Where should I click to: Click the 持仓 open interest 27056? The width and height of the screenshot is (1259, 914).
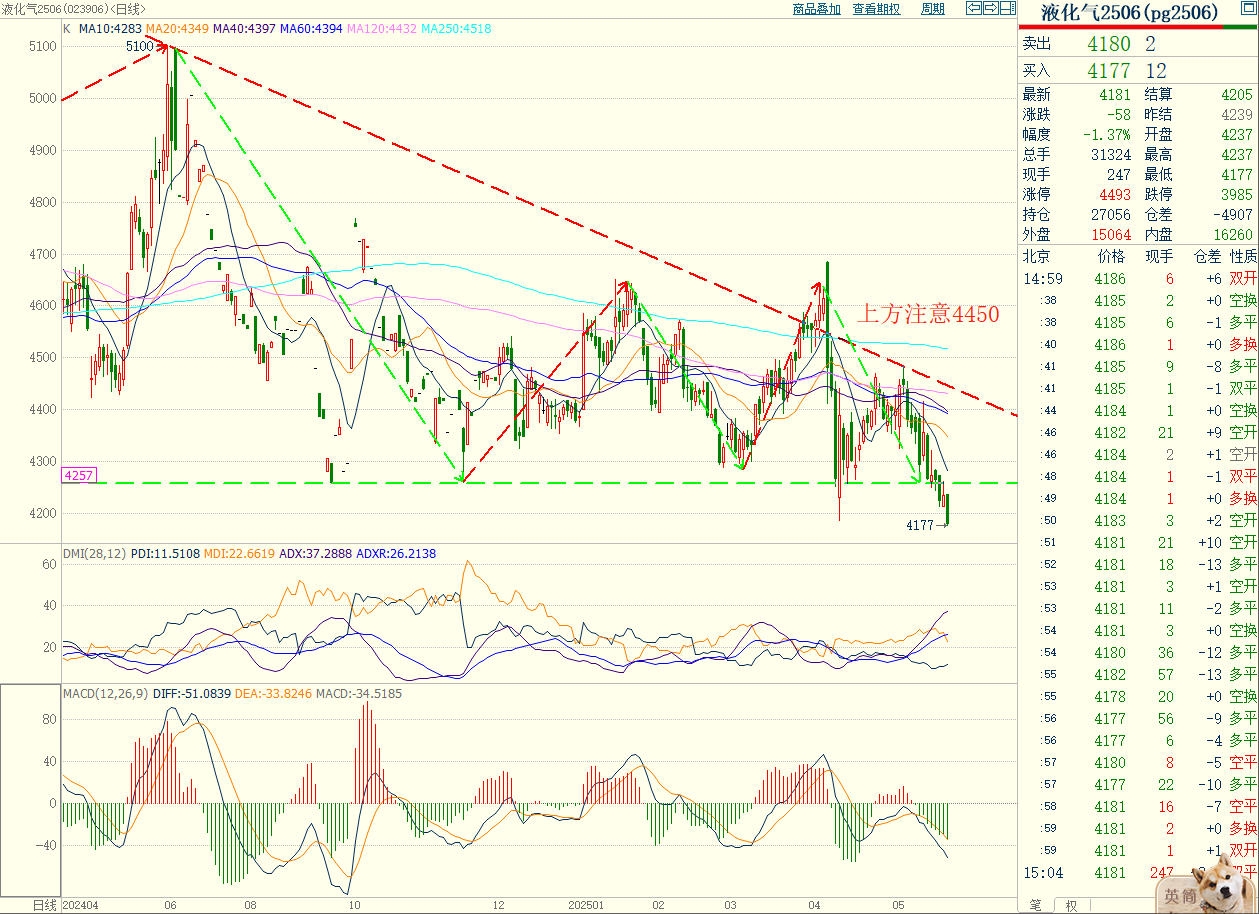[1111, 215]
